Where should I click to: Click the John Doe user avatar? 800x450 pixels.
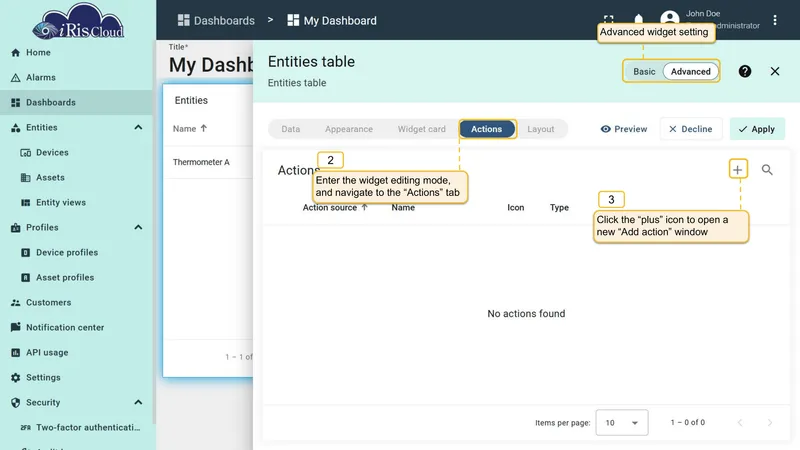tap(669, 19)
